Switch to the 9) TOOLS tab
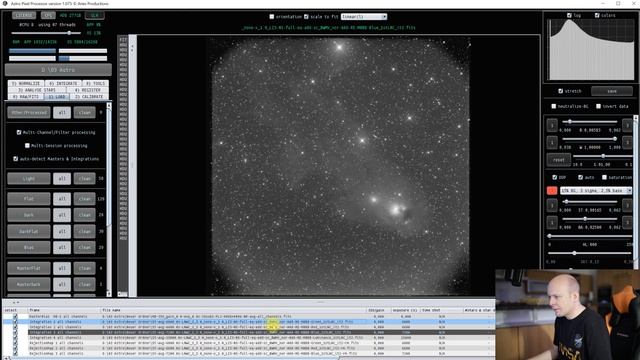 [95, 83]
